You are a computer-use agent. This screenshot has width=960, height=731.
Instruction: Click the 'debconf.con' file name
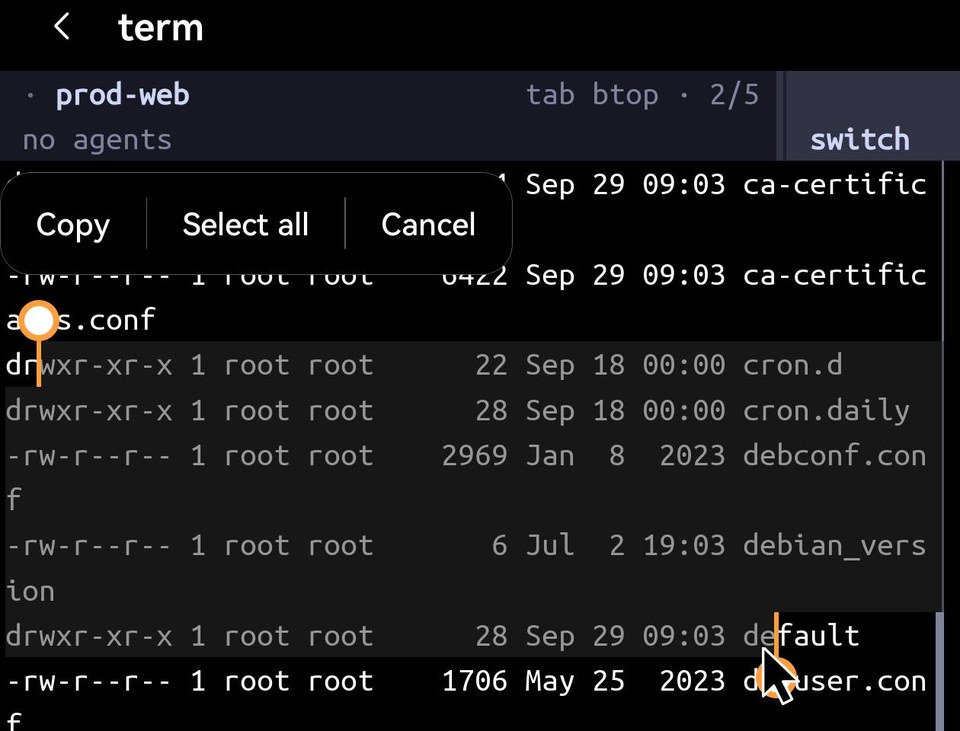click(x=834, y=456)
